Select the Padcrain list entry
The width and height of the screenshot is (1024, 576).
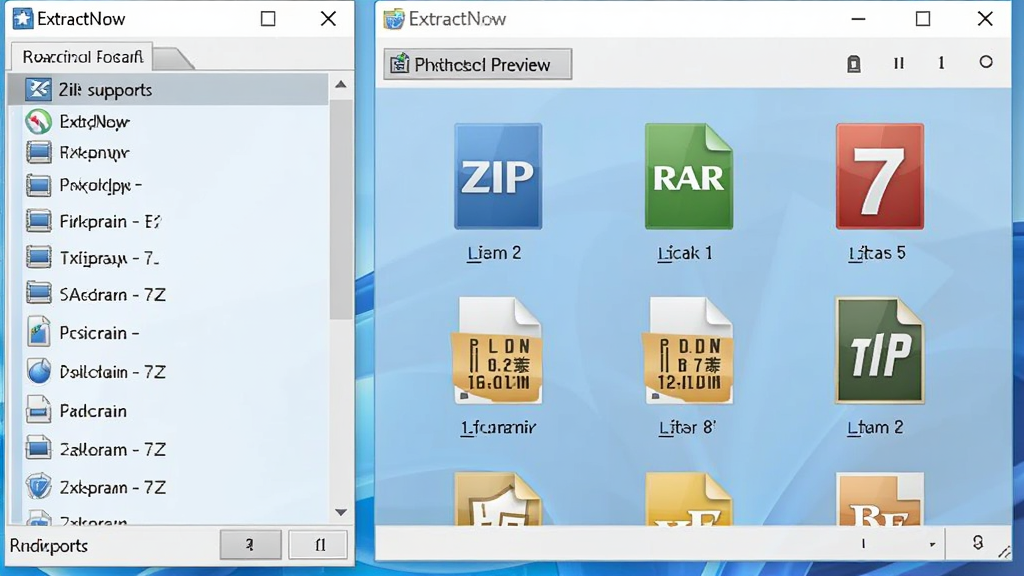(168, 411)
